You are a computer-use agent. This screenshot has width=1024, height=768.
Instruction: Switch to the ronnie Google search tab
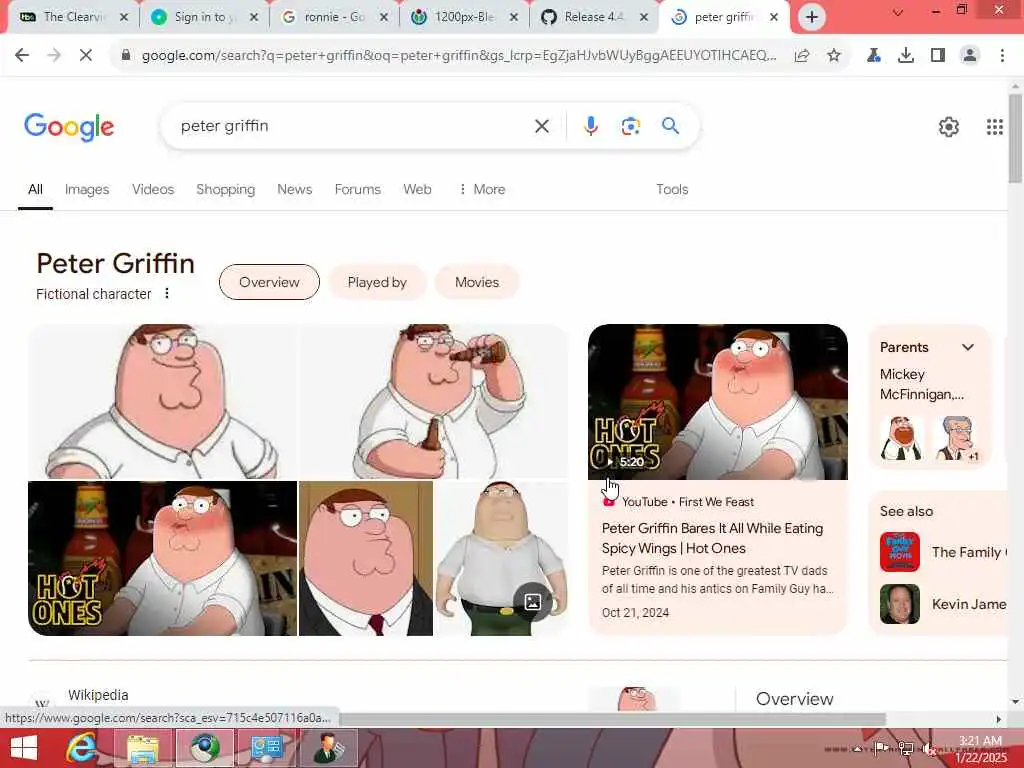tap(333, 17)
